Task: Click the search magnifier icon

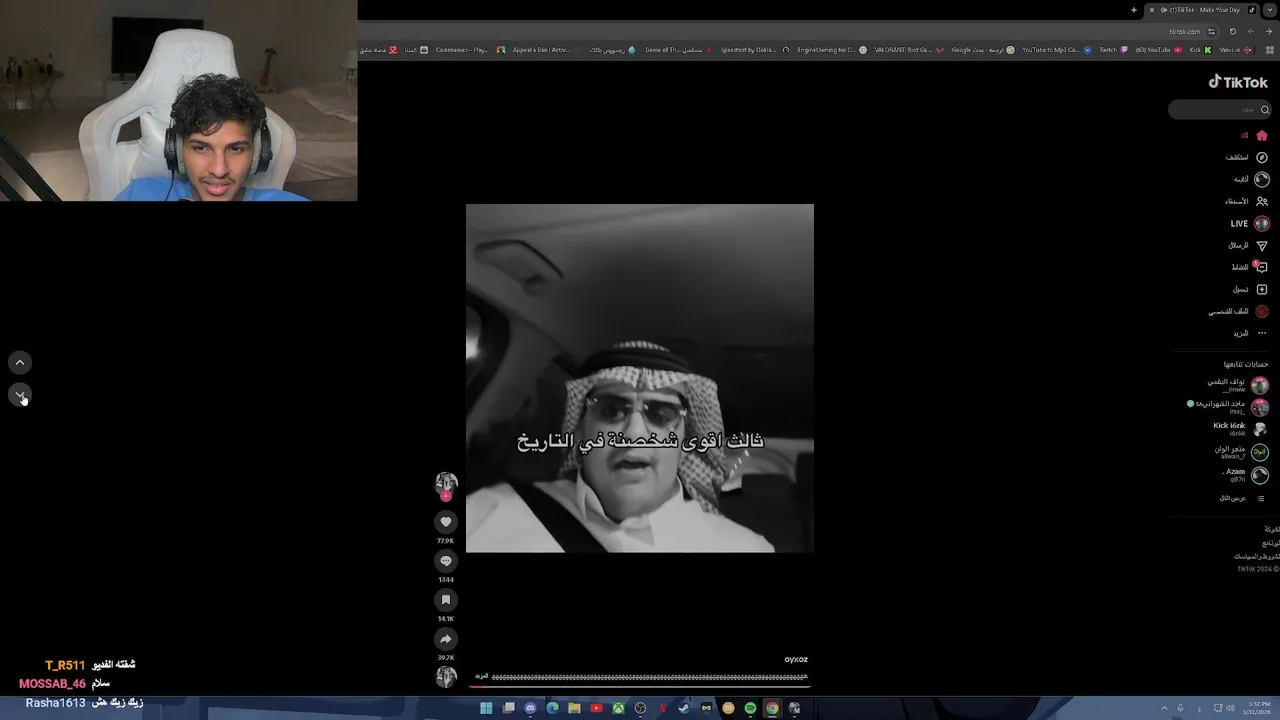Action: pyautogui.click(x=1264, y=109)
